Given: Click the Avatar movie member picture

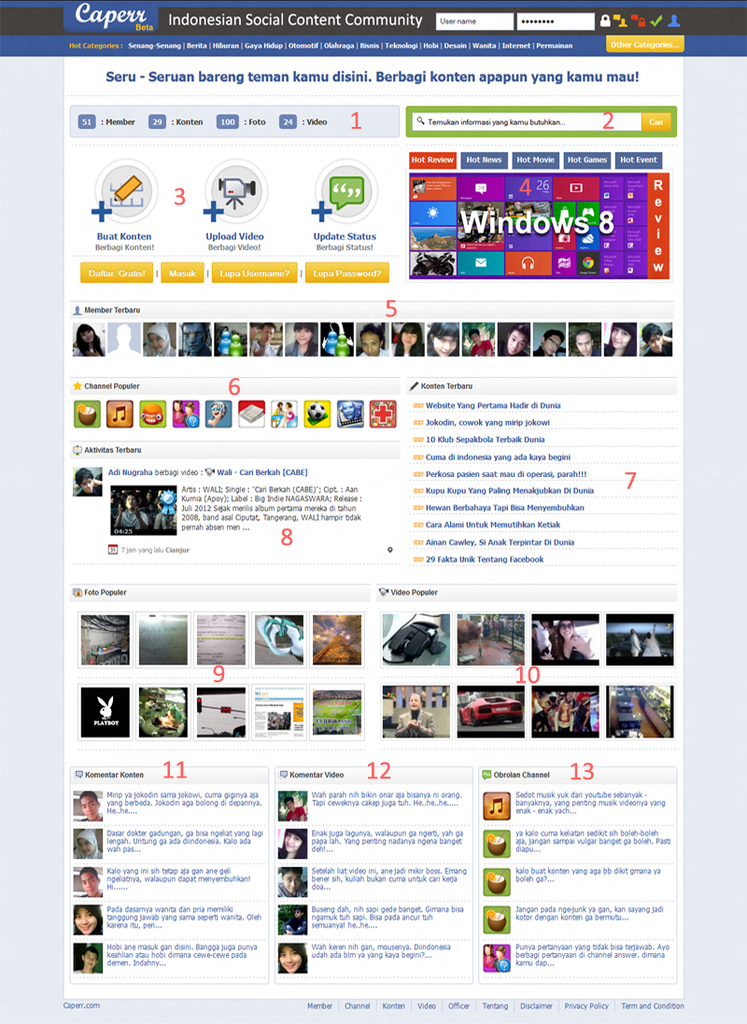Looking at the screenshot, I should 195,340.
